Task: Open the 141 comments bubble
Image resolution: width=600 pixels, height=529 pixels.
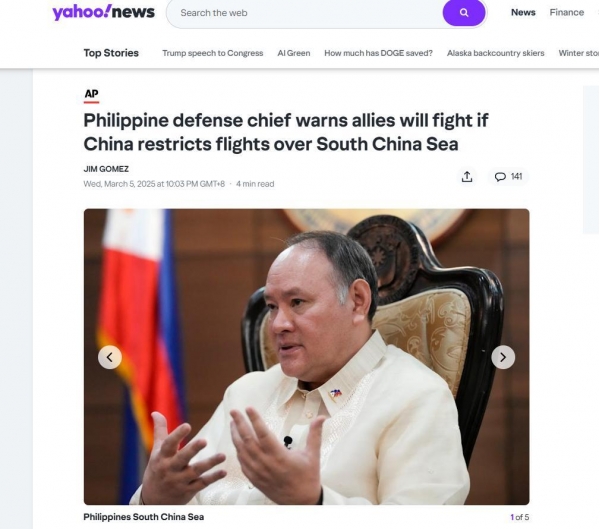Action: [x=508, y=176]
